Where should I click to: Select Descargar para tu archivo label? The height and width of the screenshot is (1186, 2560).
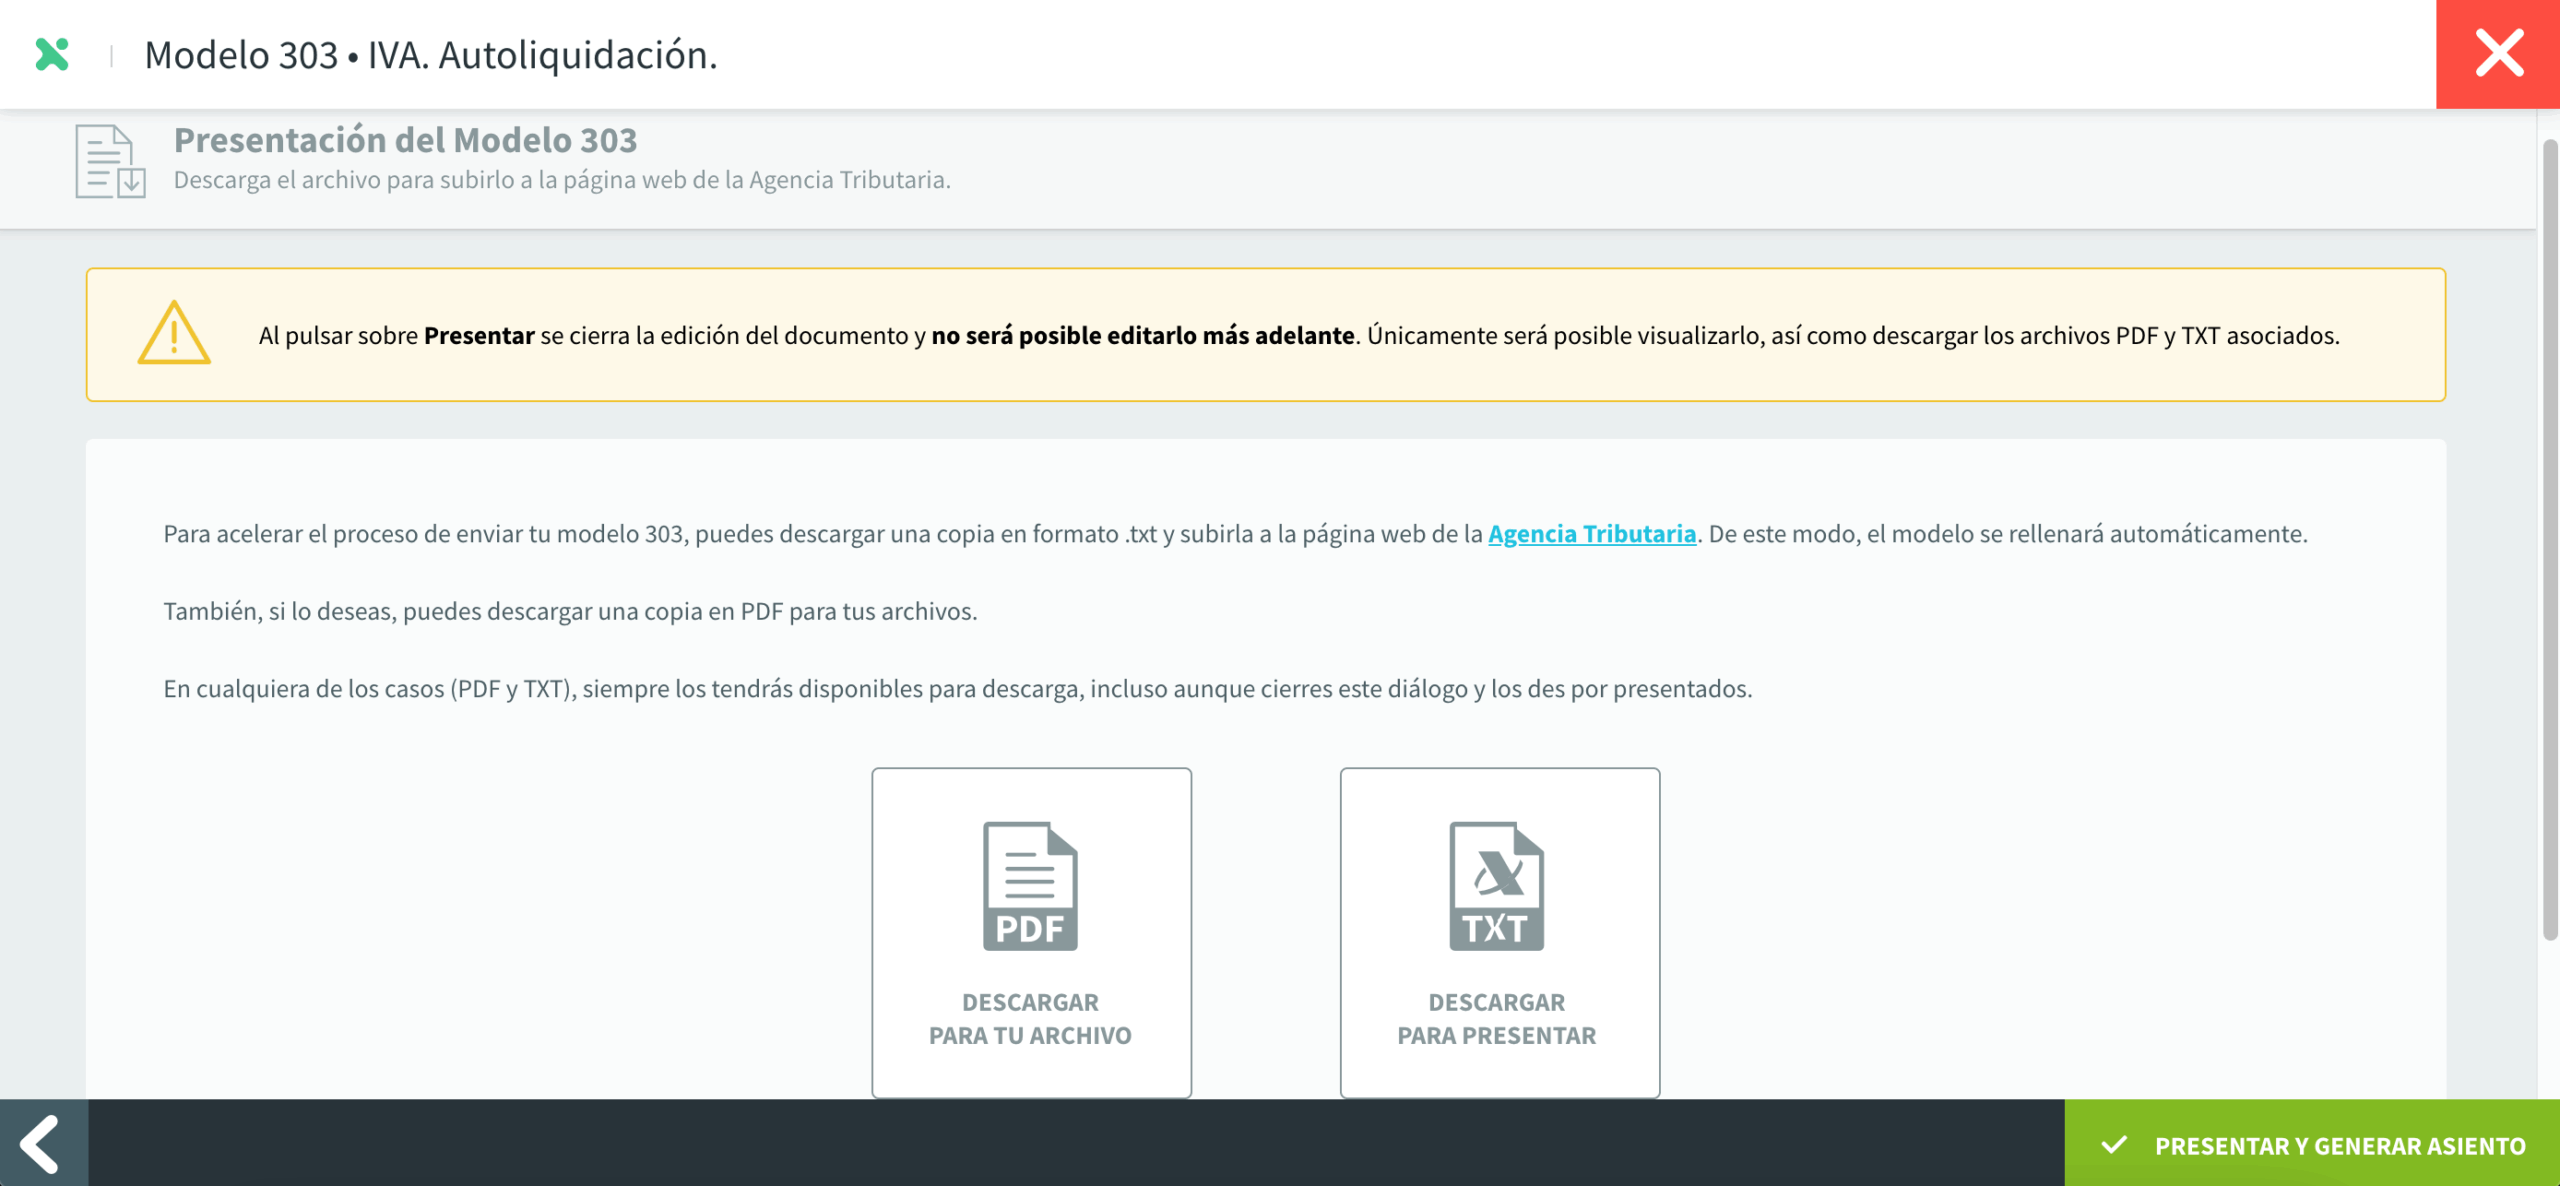(x=1030, y=1018)
